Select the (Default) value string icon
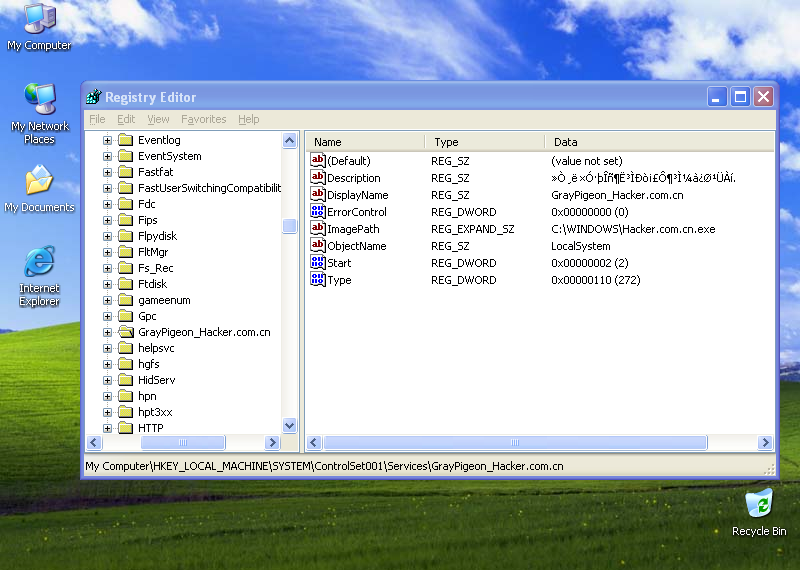Image resolution: width=800 pixels, height=570 pixels. pyautogui.click(x=317, y=160)
